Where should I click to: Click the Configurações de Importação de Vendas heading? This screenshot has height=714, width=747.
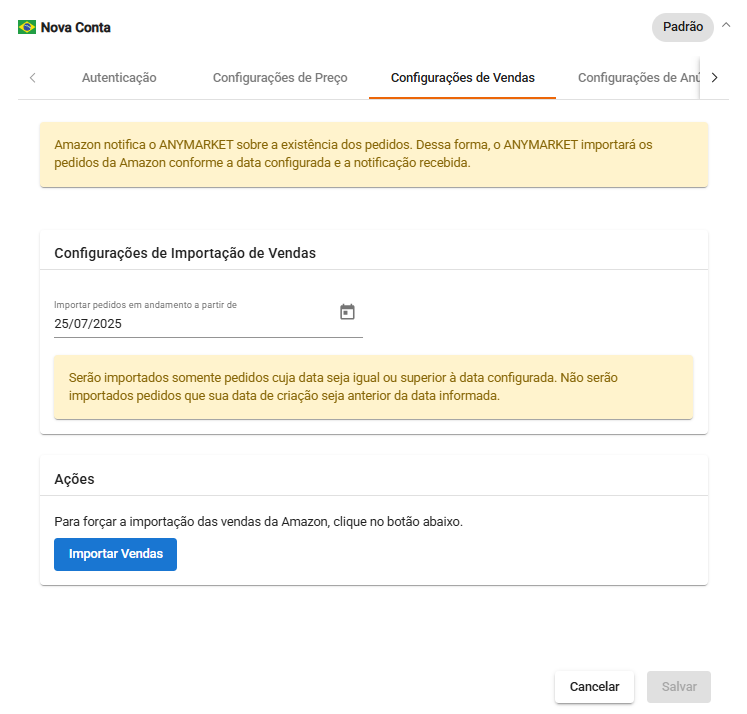tap(185, 253)
